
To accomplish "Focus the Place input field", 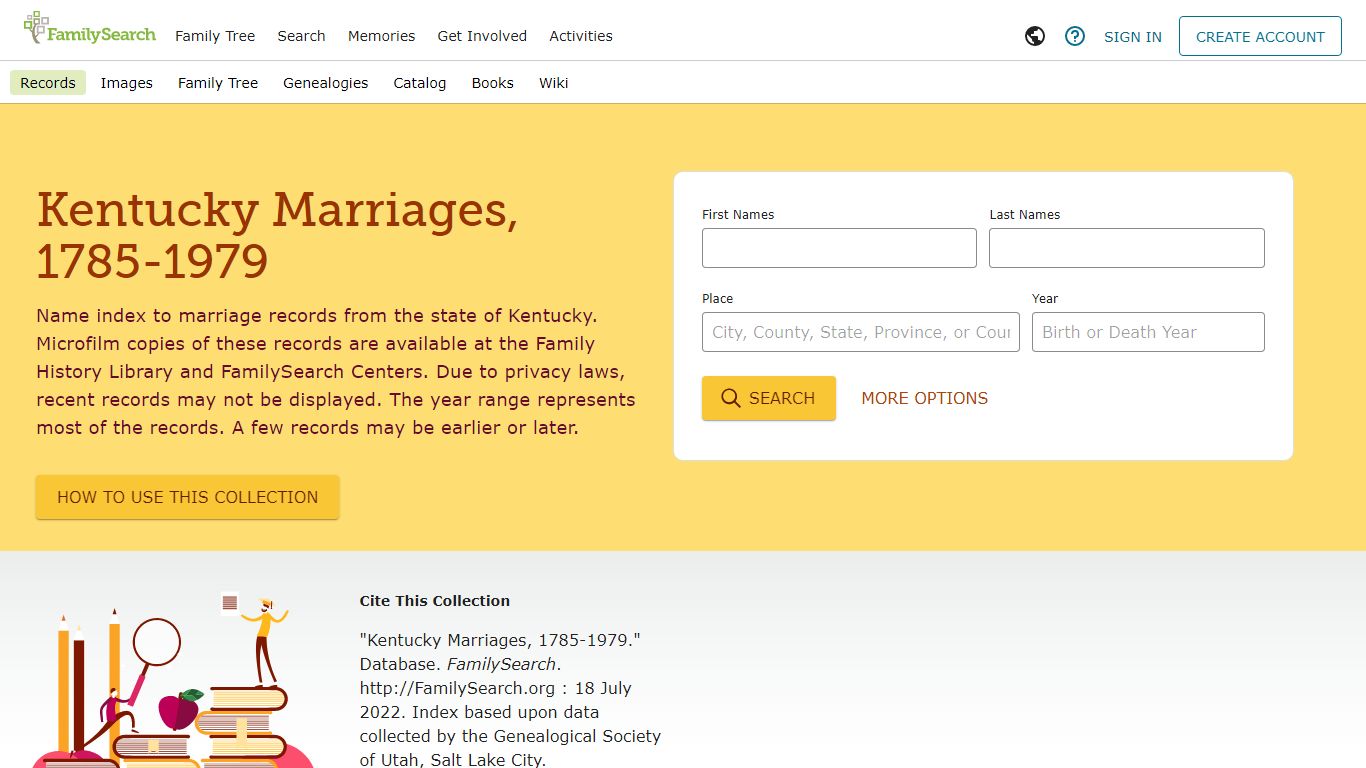I will pos(861,332).
